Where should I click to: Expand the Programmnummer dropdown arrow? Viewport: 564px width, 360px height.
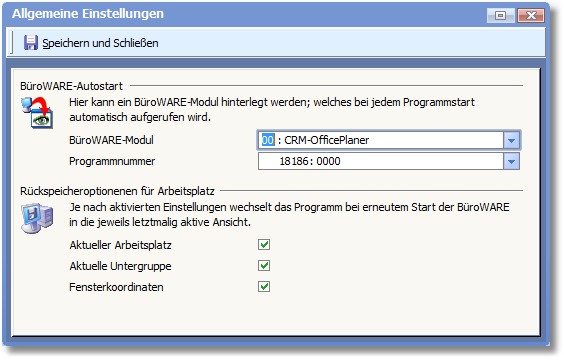pyautogui.click(x=511, y=161)
